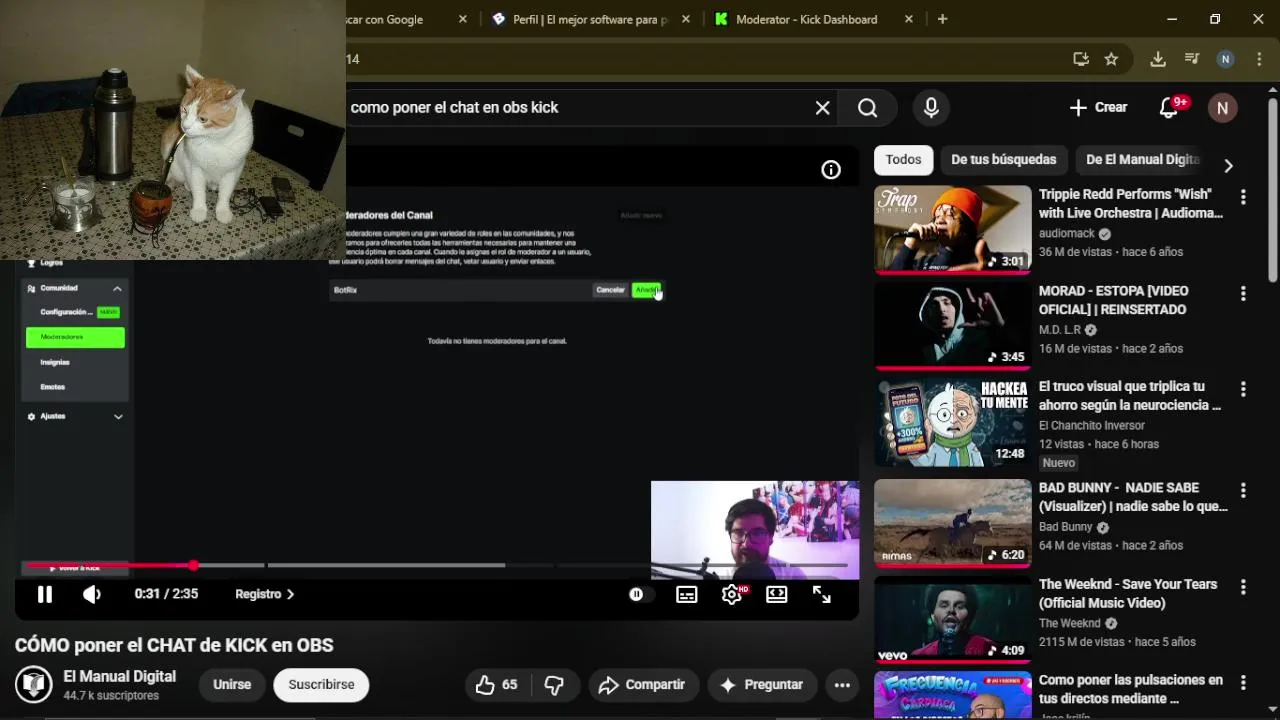Click the Preguntar button
Viewport: 1280px width, 720px height.
point(762,685)
